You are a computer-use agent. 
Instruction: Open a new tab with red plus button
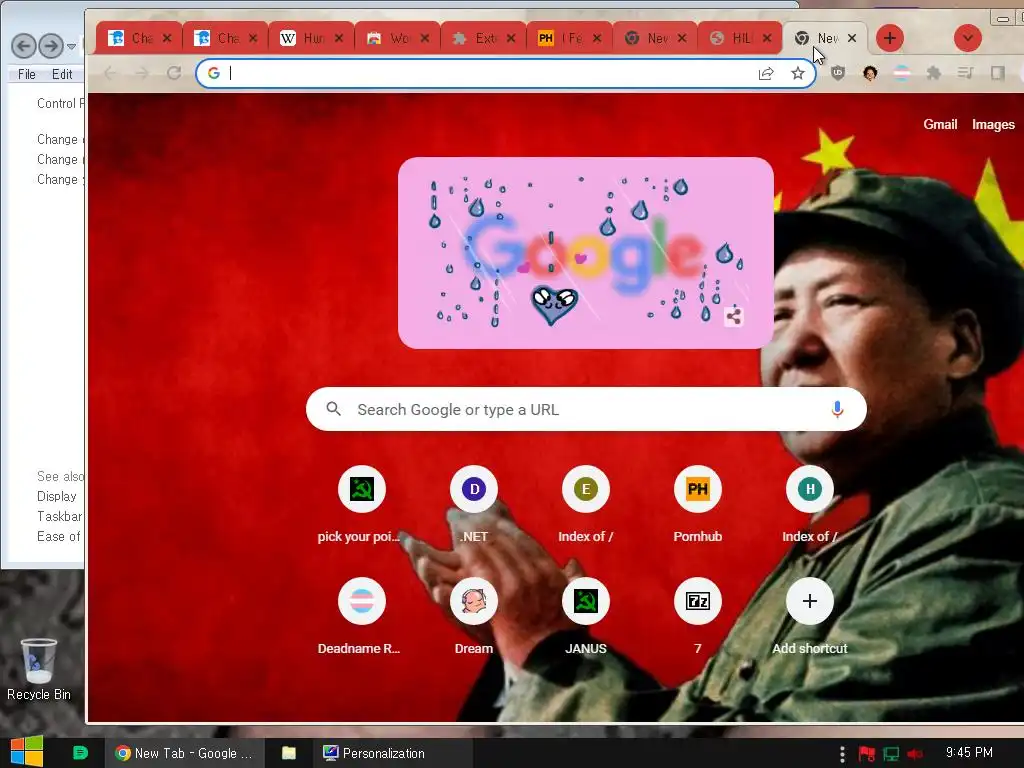tap(889, 38)
